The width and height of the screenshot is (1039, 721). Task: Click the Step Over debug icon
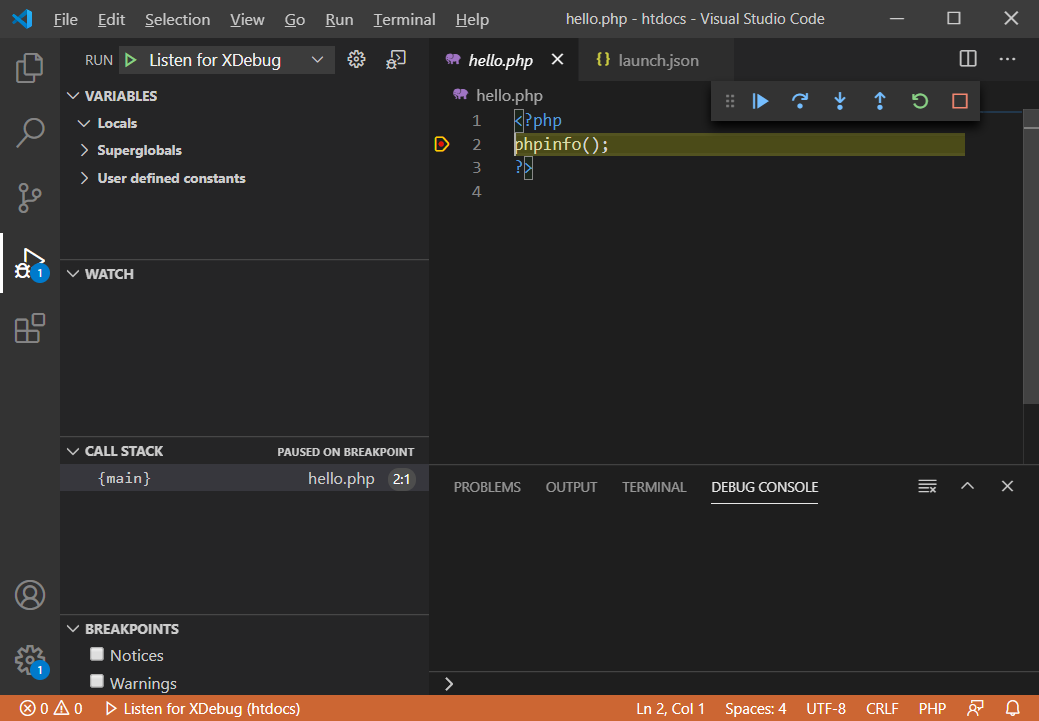tap(800, 101)
